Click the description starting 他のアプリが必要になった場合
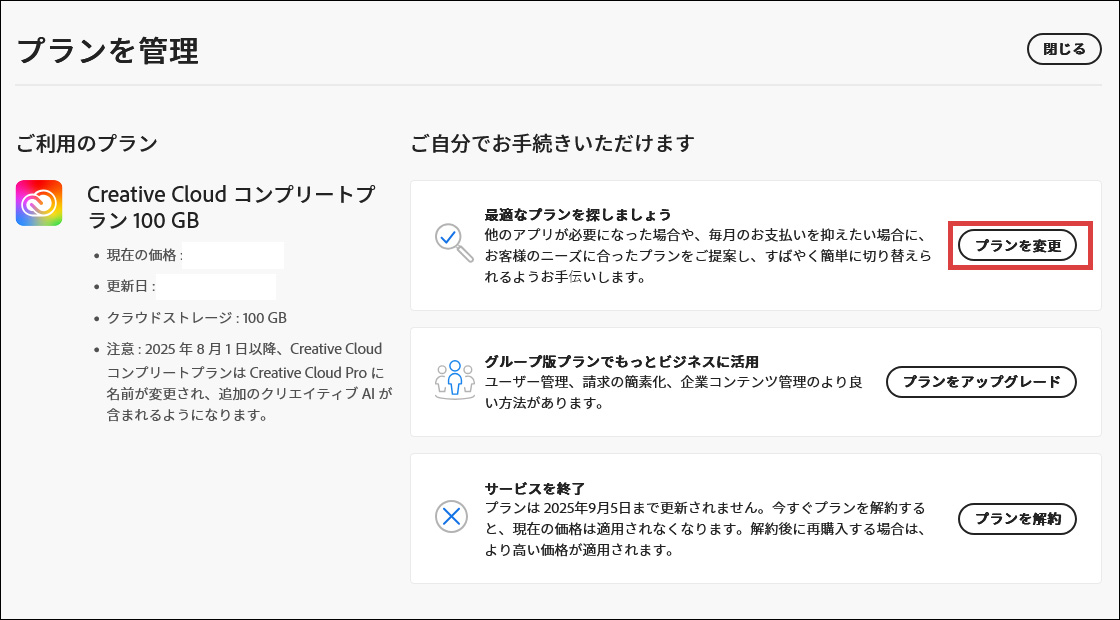The height and width of the screenshot is (620, 1120). (708, 256)
